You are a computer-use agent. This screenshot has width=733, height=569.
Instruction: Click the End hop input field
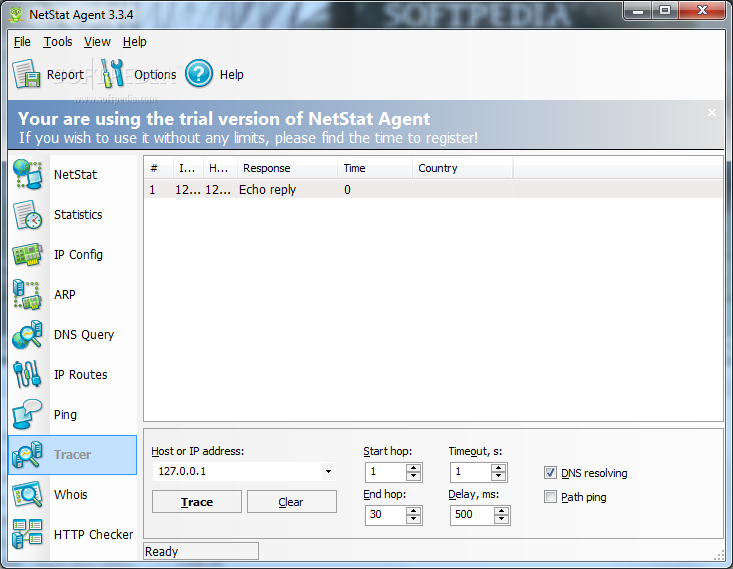click(386, 515)
